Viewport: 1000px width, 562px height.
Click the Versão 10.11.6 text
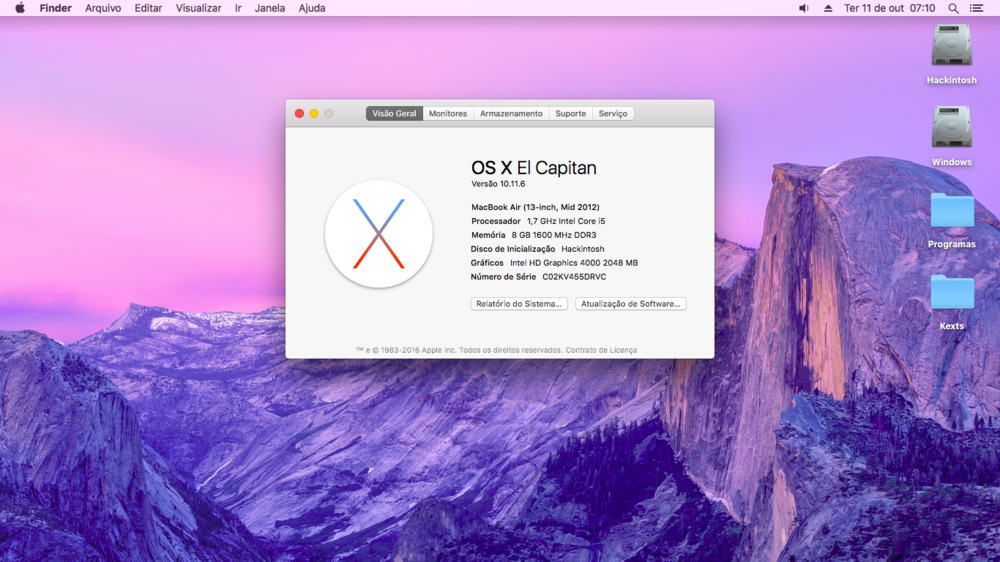click(x=498, y=184)
